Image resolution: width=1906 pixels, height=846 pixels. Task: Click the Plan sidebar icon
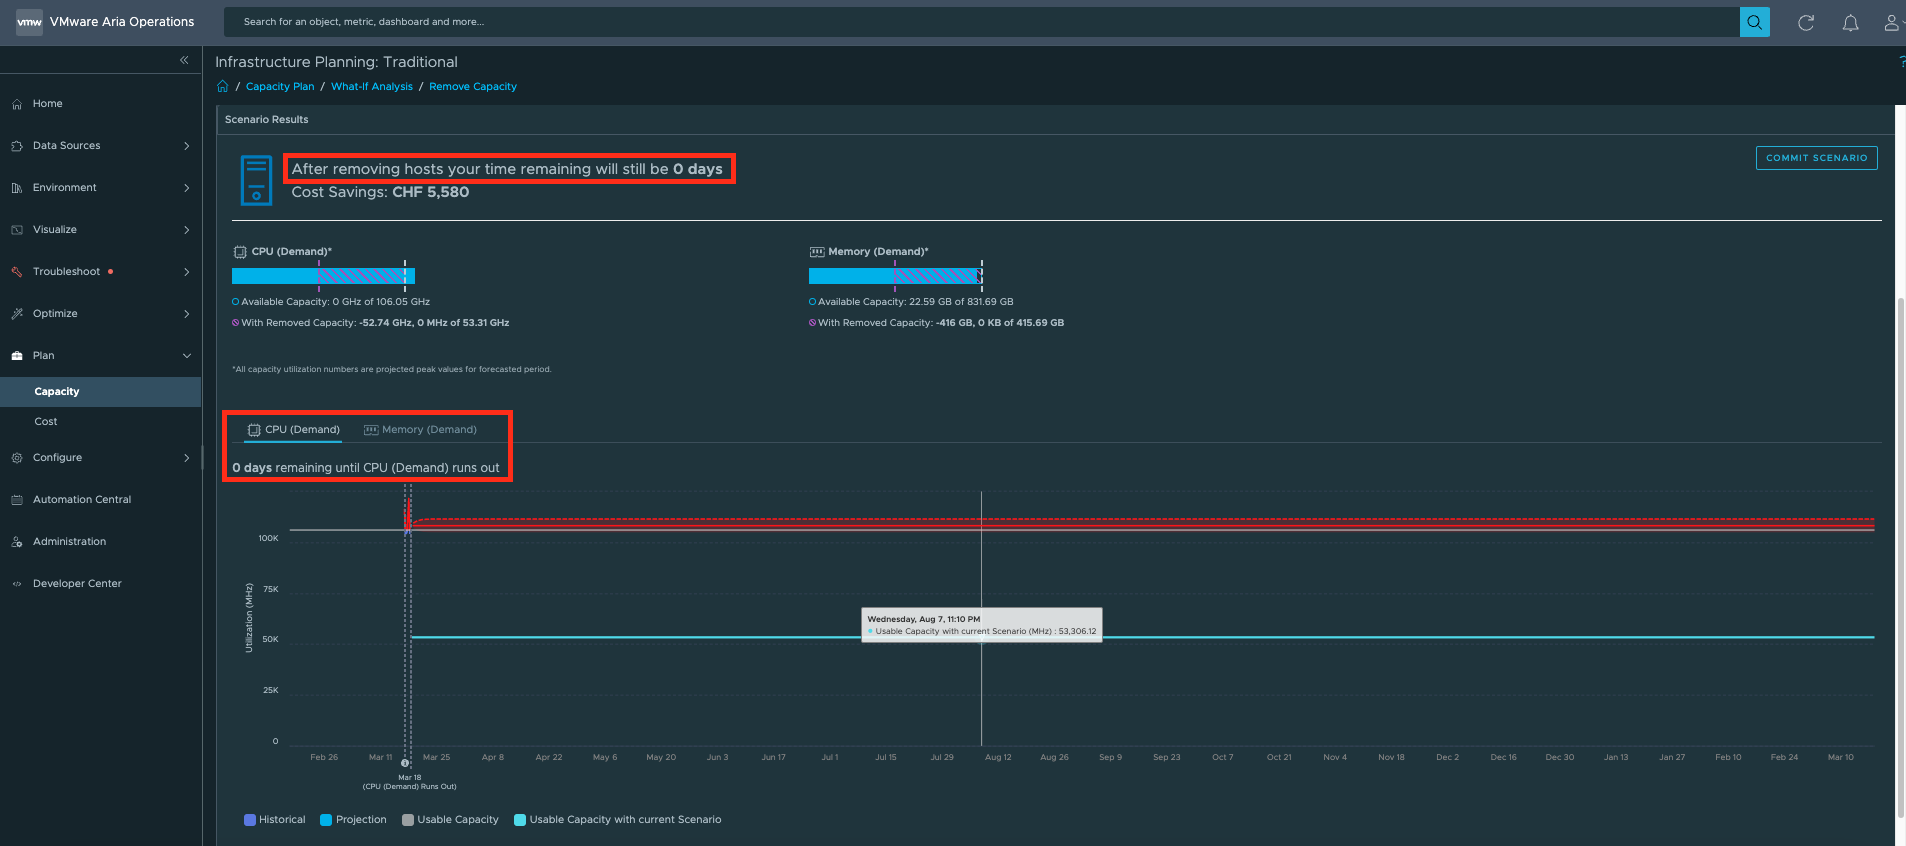[x=17, y=356]
